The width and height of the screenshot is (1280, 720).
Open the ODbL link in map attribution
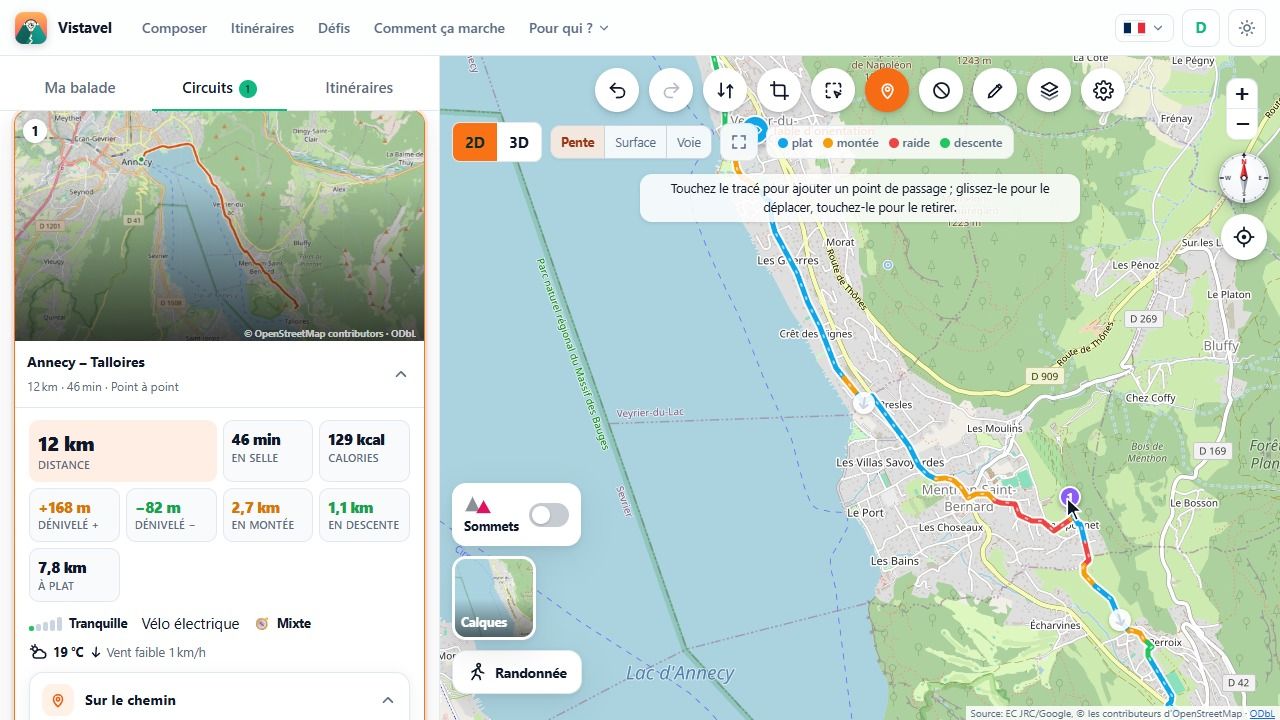click(1262, 713)
